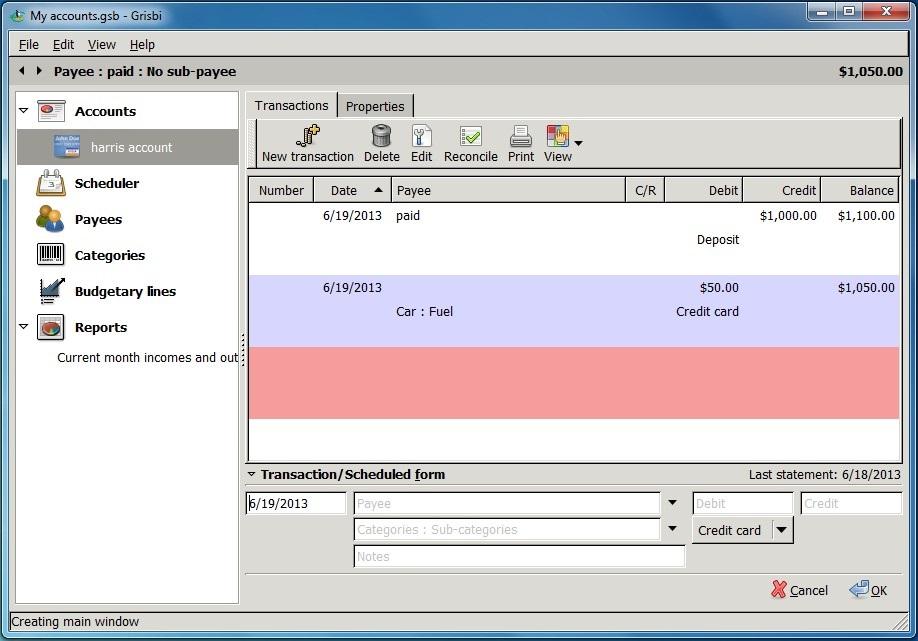Click the Print toolbar icon
Viewport: 918px width, 641px height.
point(520,137)
